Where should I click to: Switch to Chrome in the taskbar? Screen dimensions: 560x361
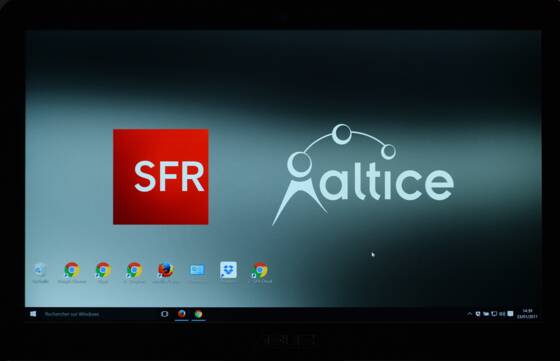tap(198, 314)
